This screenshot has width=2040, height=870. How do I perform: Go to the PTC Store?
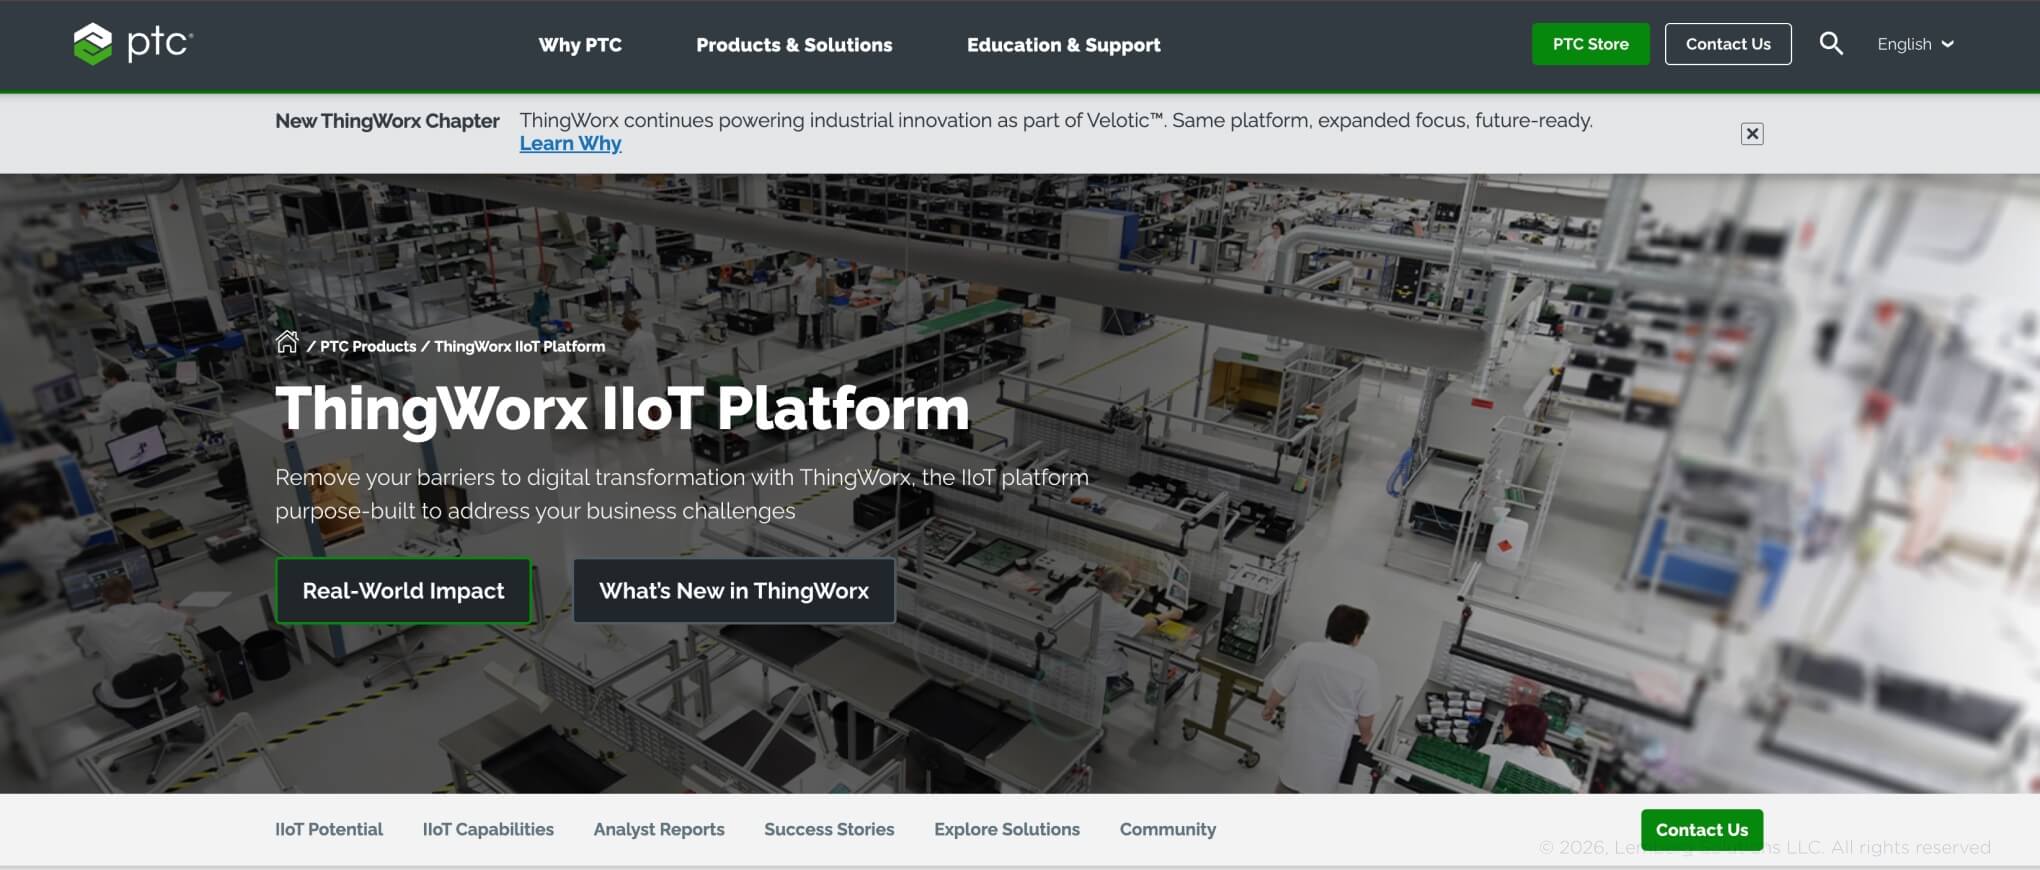pyautogui.click(x=1590, y=44)
